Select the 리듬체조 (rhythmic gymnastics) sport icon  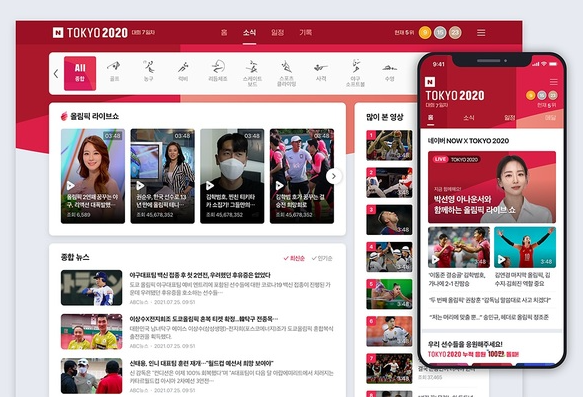point(218,71)
